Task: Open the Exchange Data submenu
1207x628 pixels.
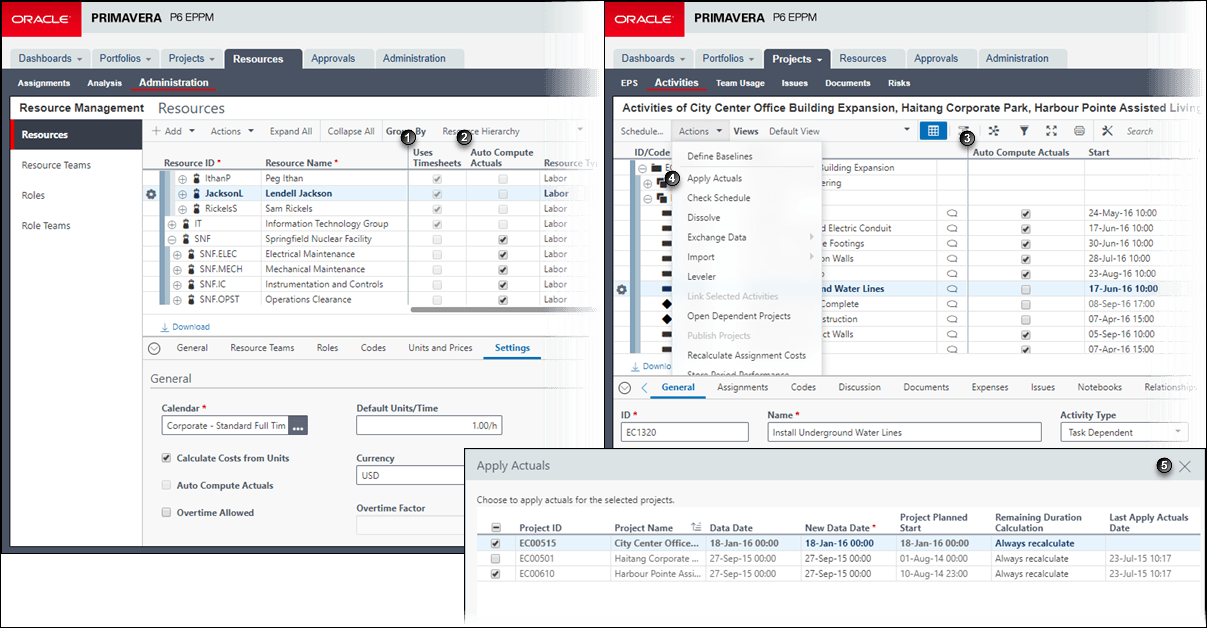Action: 750,237
